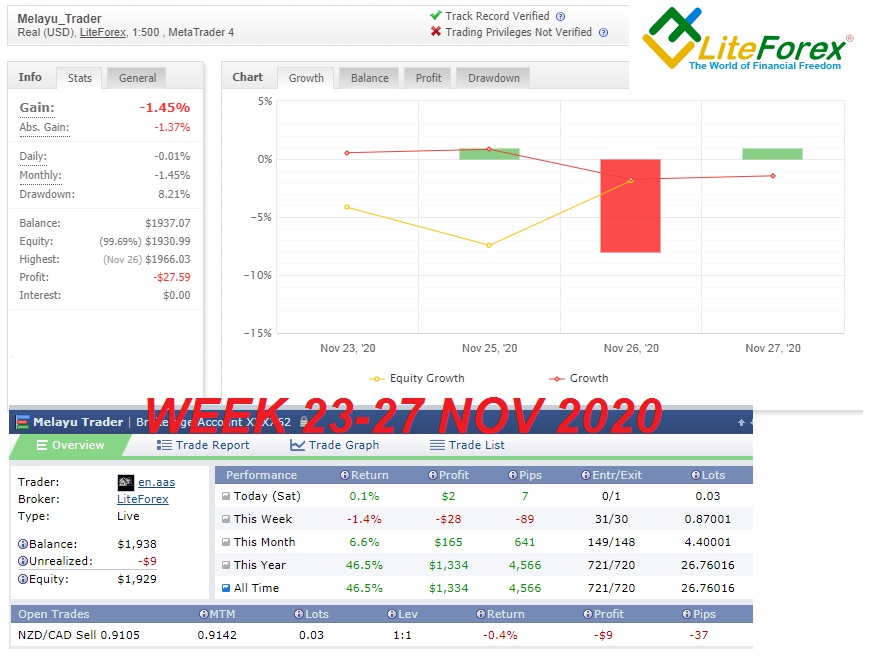The height and width of the screenshot is (662, 869).
Task: Click info icon beside Unrealized label
Action: (x=23, y=561)
